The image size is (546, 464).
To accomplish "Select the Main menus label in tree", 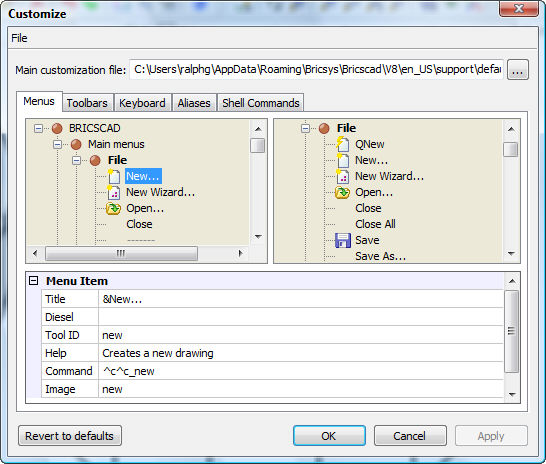I will [x=116, y=144].
